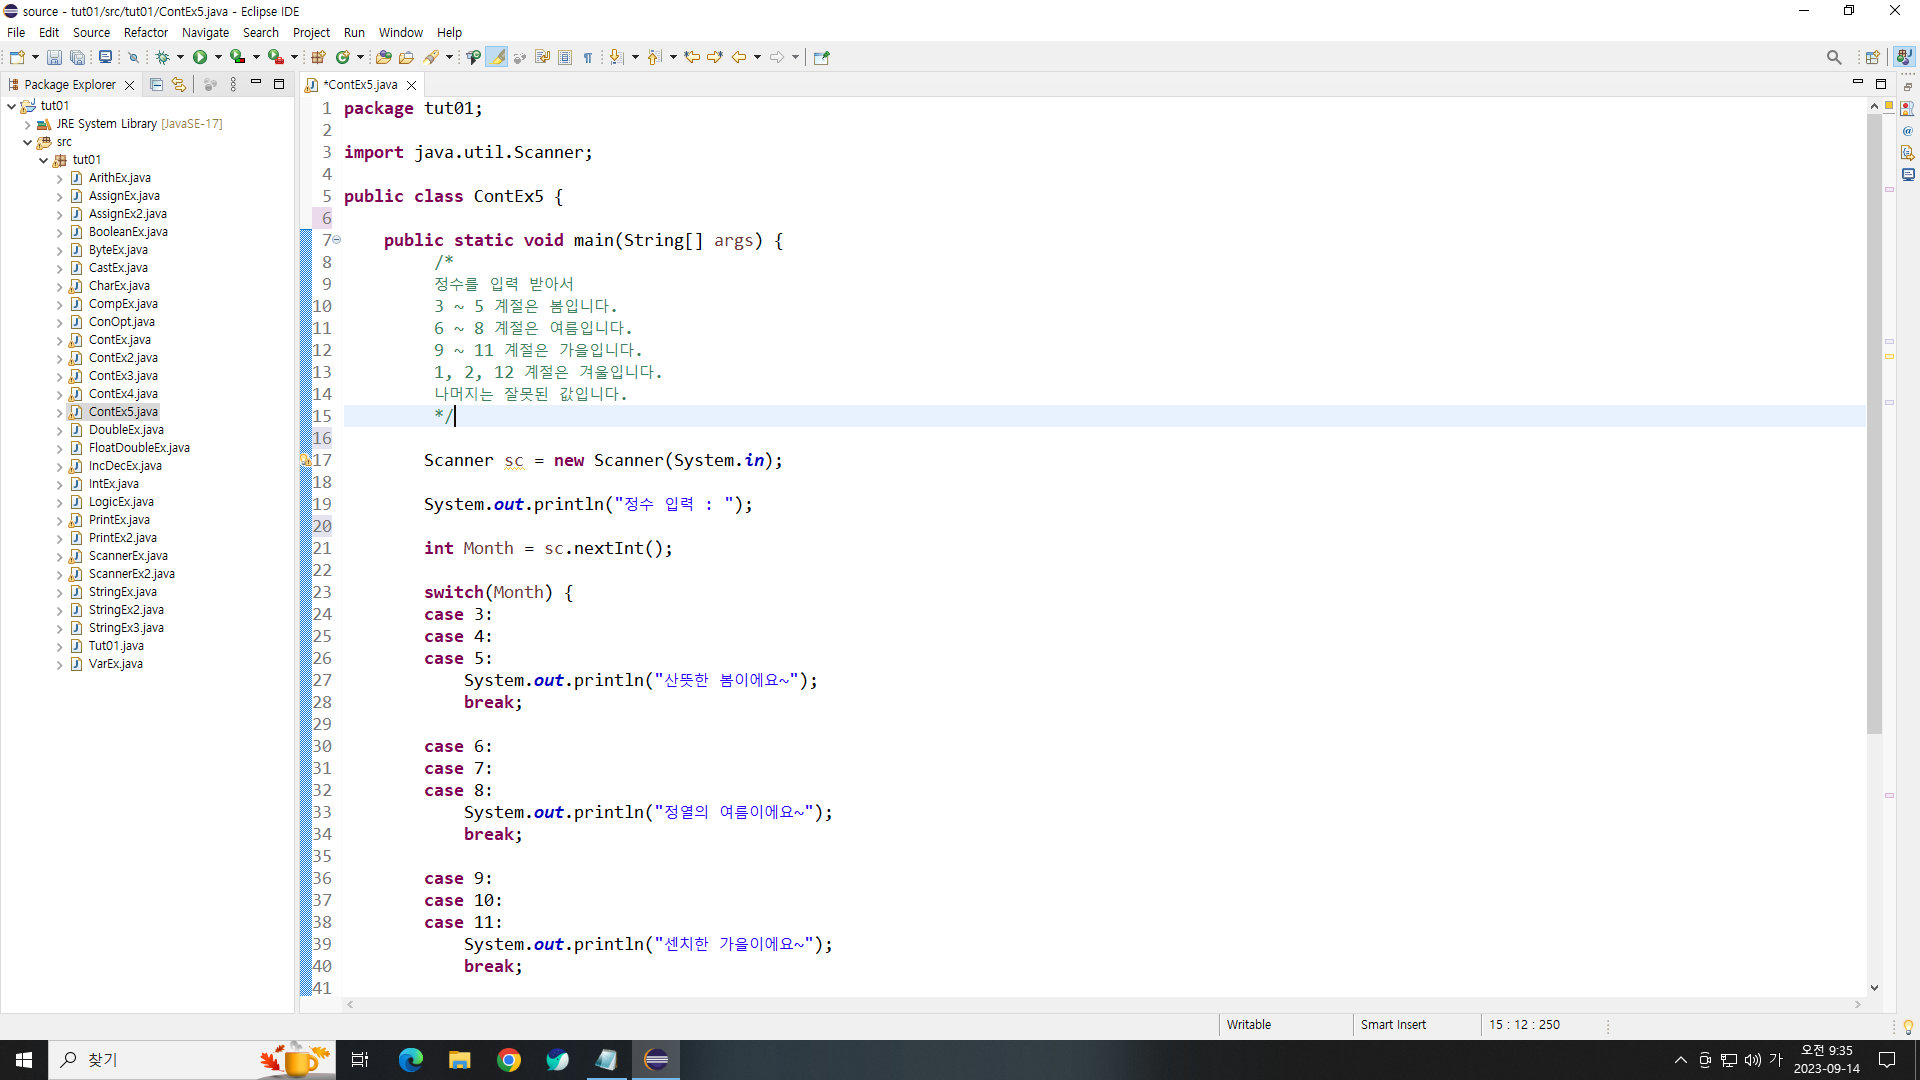The height and width of the screenshot is (1080, 1920).
Task: Select Tut01.java in the tree
Action: (x=116, y=646)
